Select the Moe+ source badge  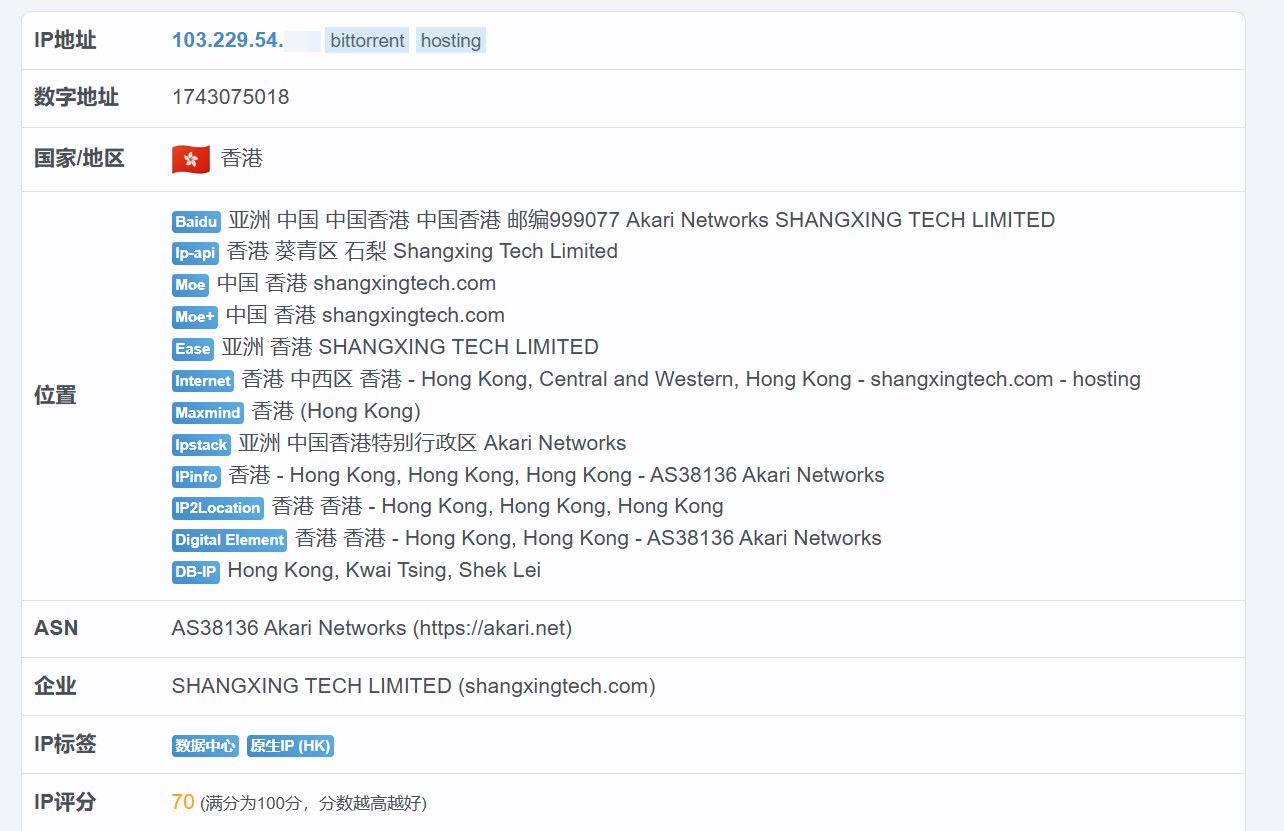195,317
